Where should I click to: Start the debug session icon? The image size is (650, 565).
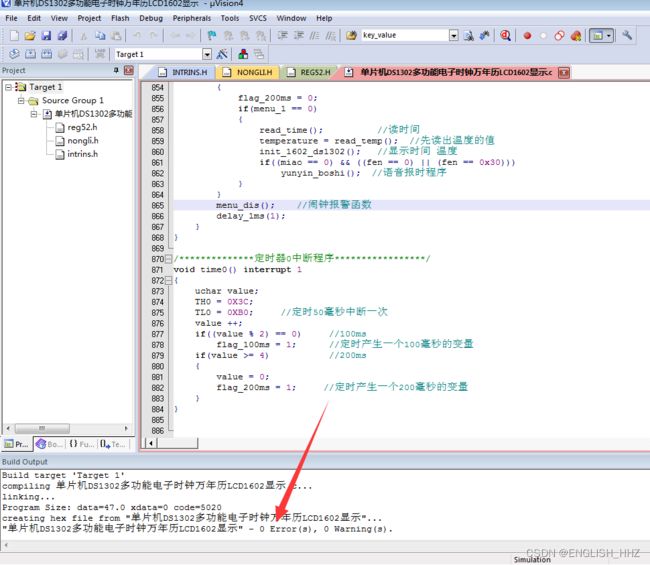[x=506, y=35]
